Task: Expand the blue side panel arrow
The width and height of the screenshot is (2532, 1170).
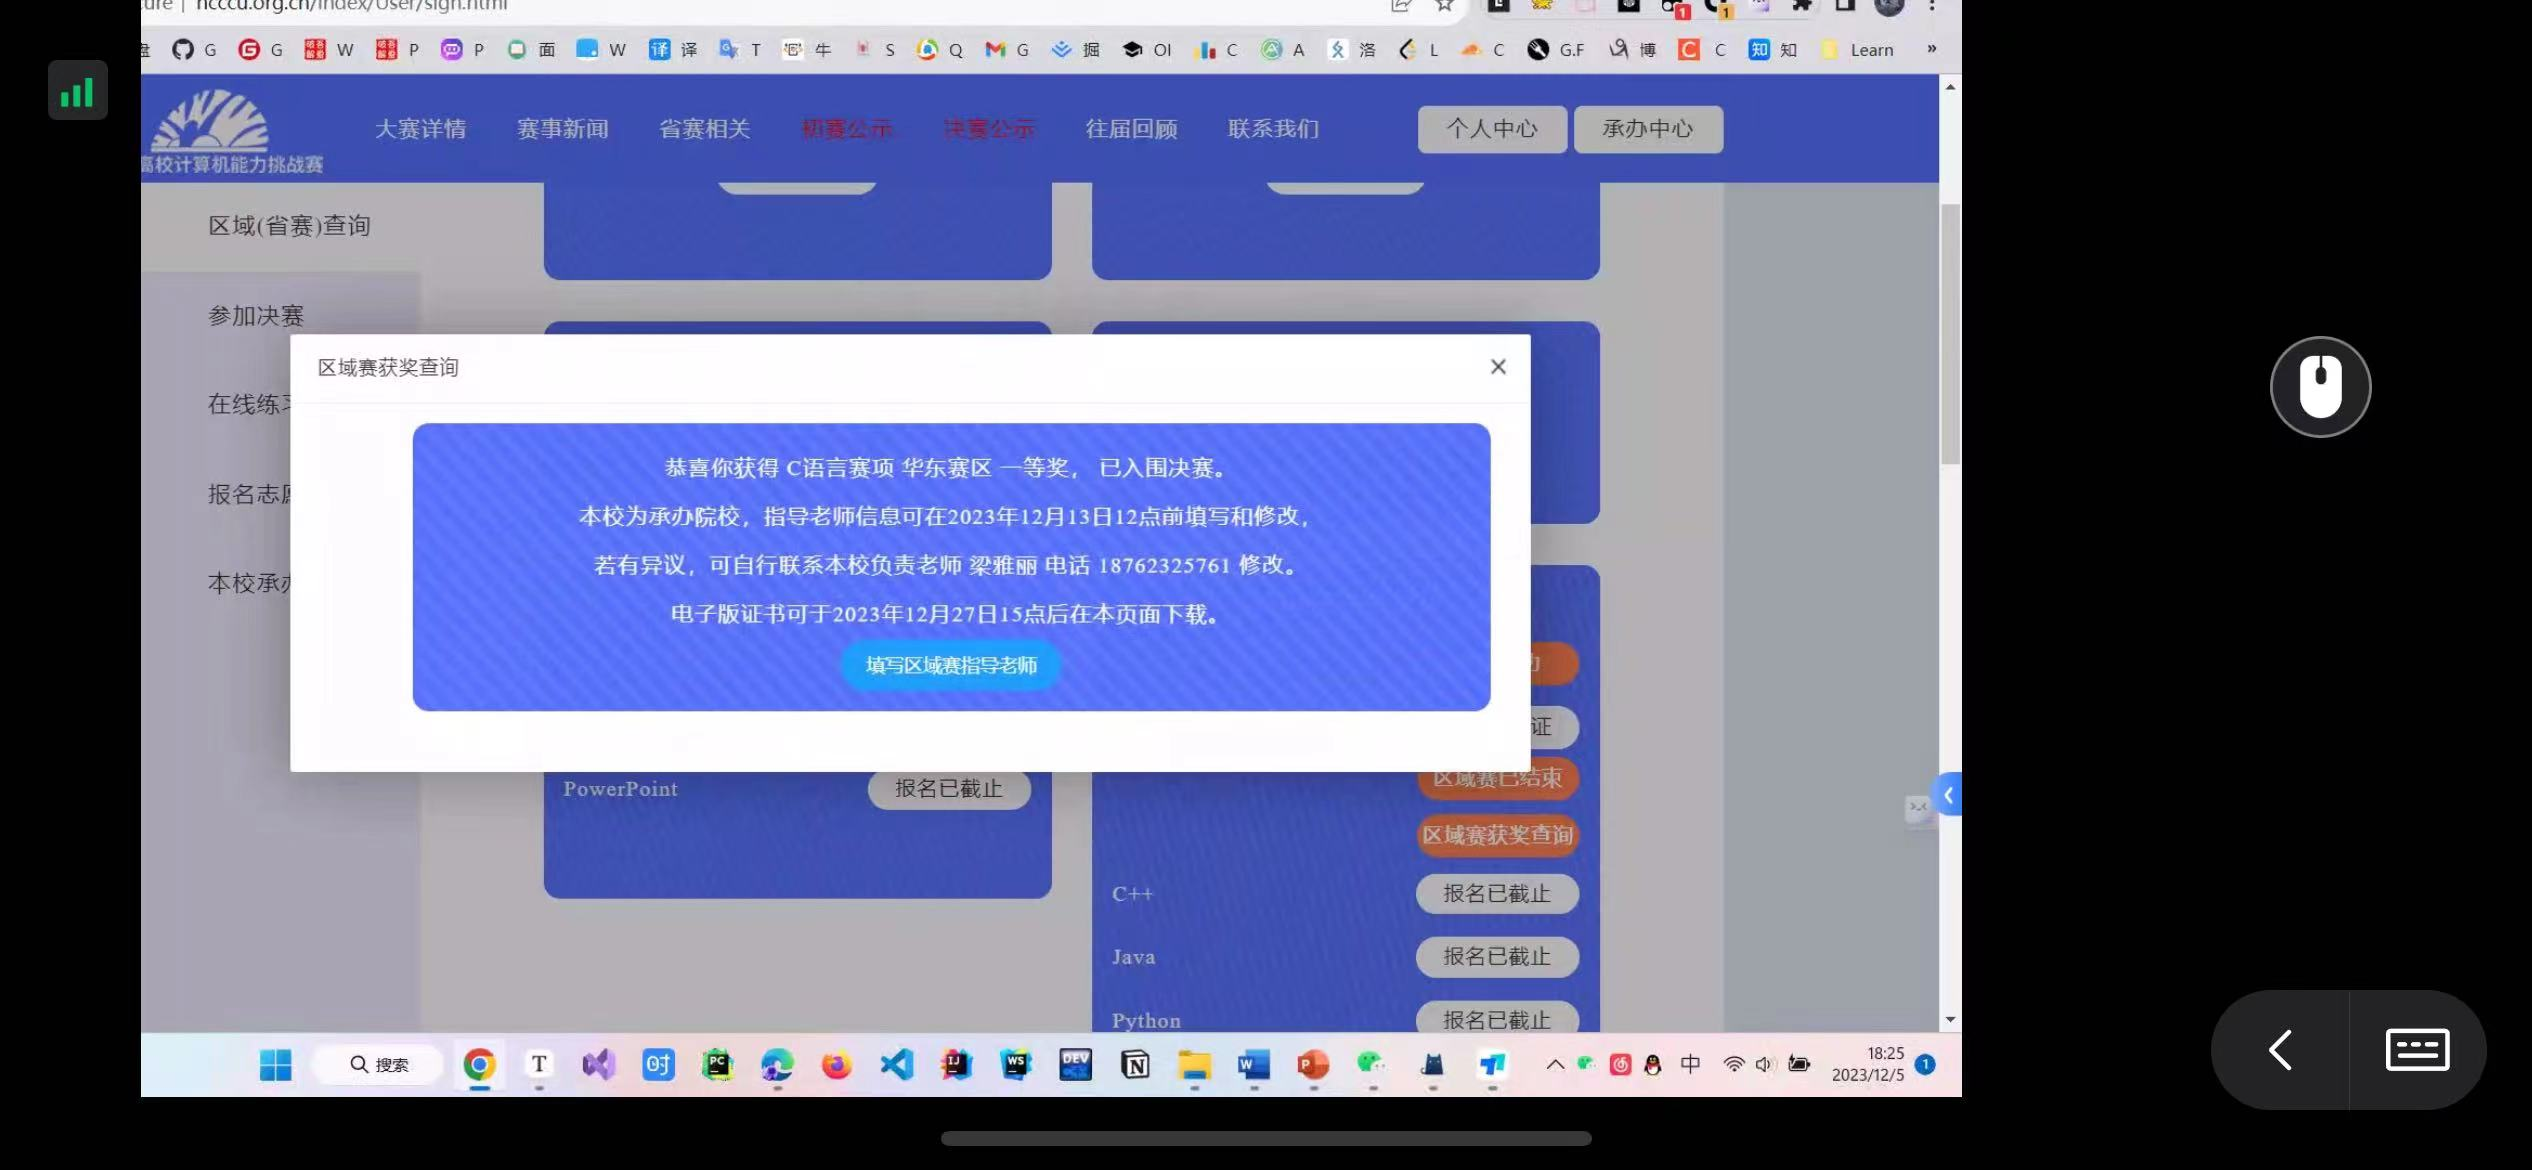Action: 1947,795
